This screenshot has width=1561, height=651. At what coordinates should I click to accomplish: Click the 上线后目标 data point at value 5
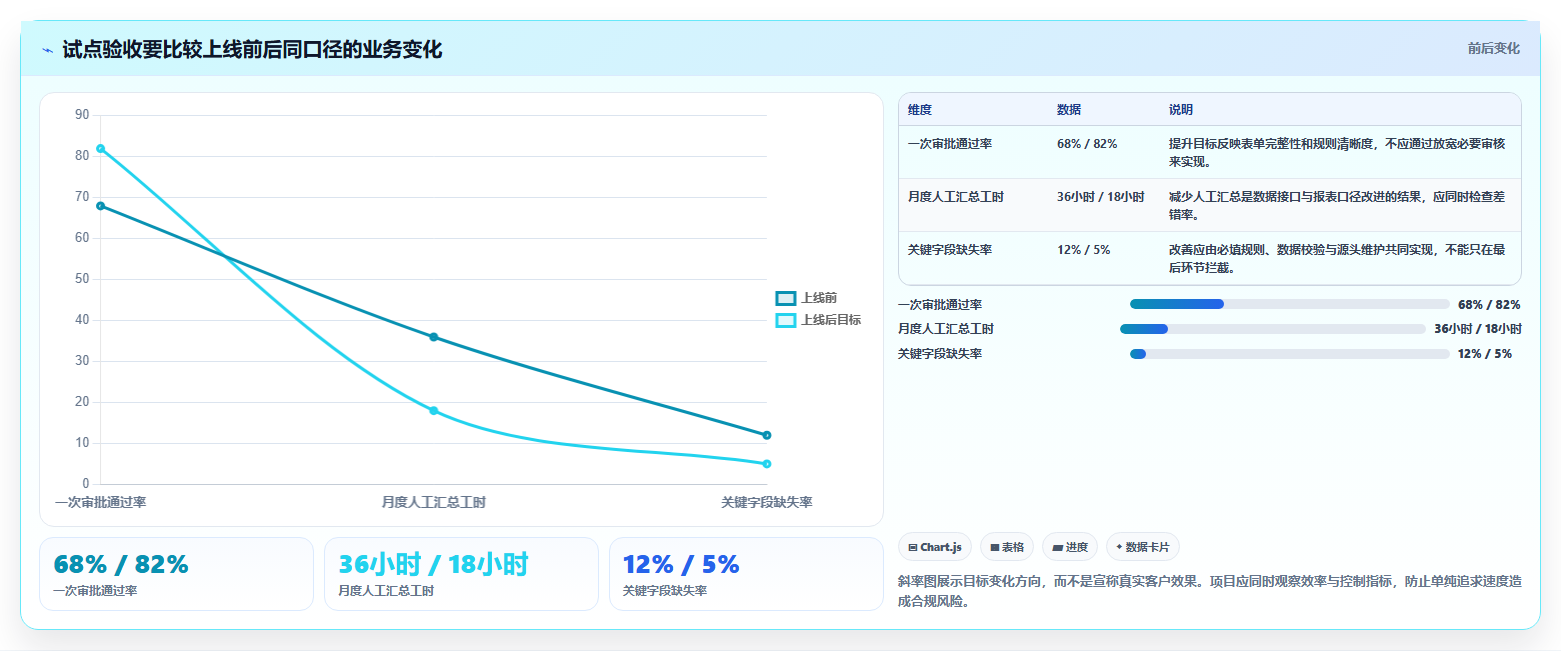767,464
